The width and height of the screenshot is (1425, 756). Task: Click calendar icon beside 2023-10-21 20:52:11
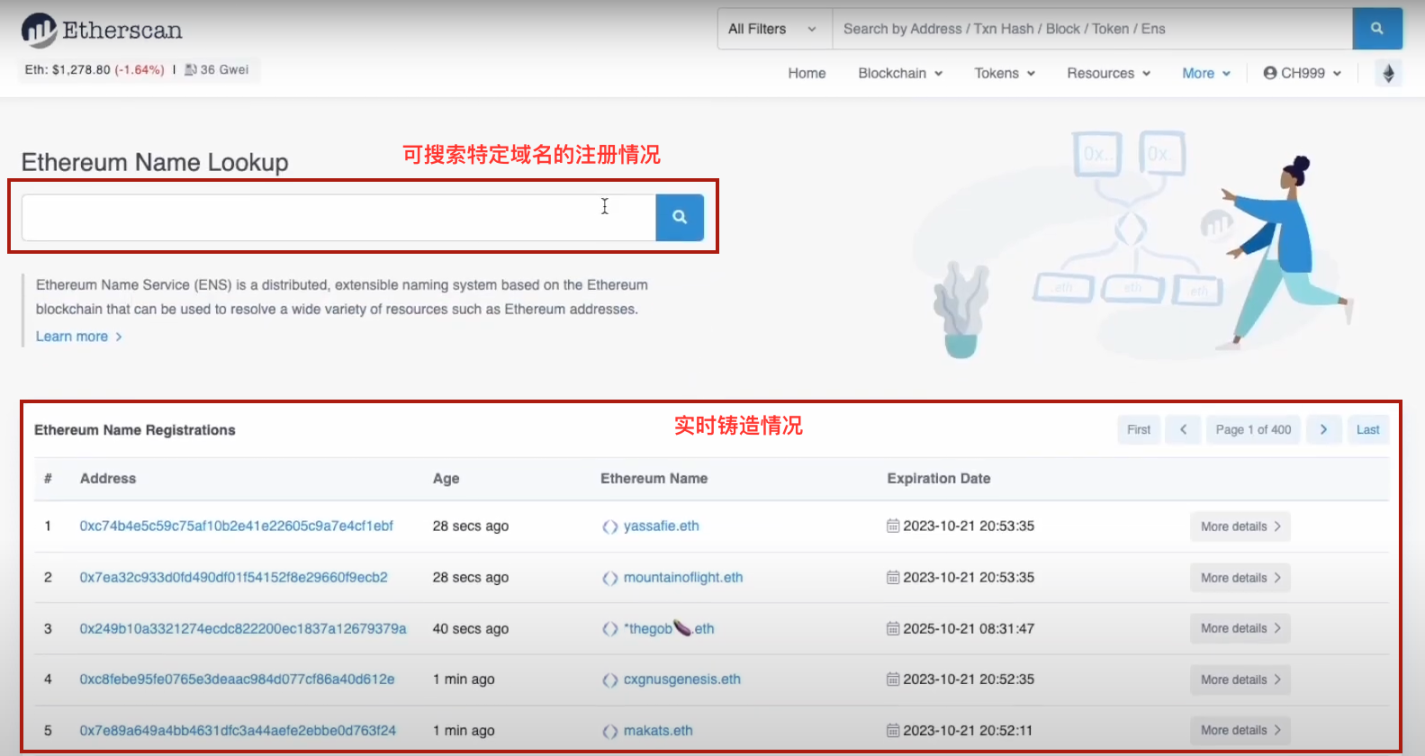893,730
